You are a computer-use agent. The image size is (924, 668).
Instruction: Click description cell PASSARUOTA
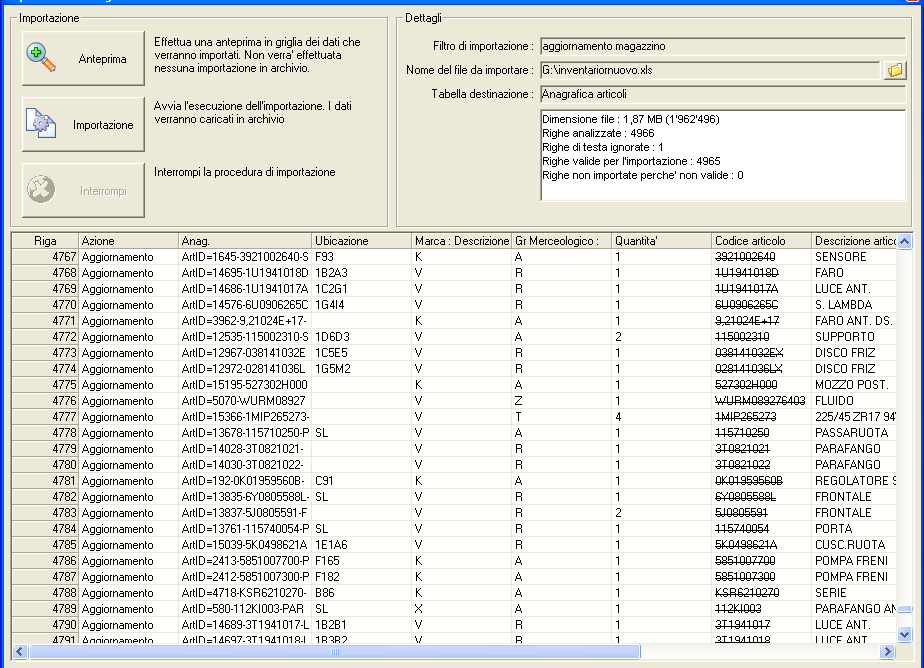(852, 432)
